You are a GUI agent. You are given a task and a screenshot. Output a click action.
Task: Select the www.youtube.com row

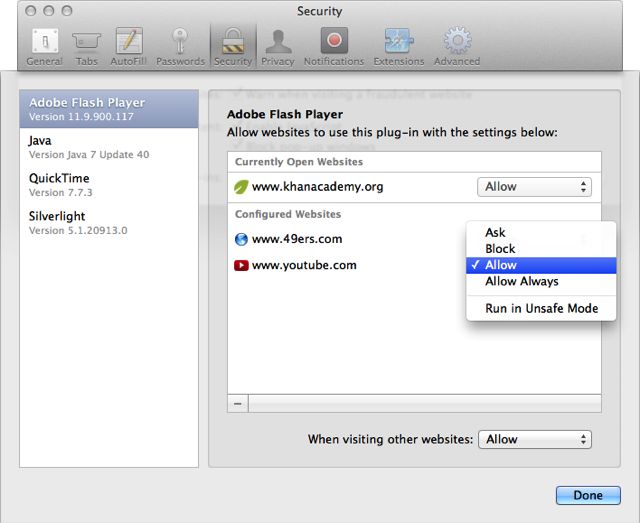(414, 265)
